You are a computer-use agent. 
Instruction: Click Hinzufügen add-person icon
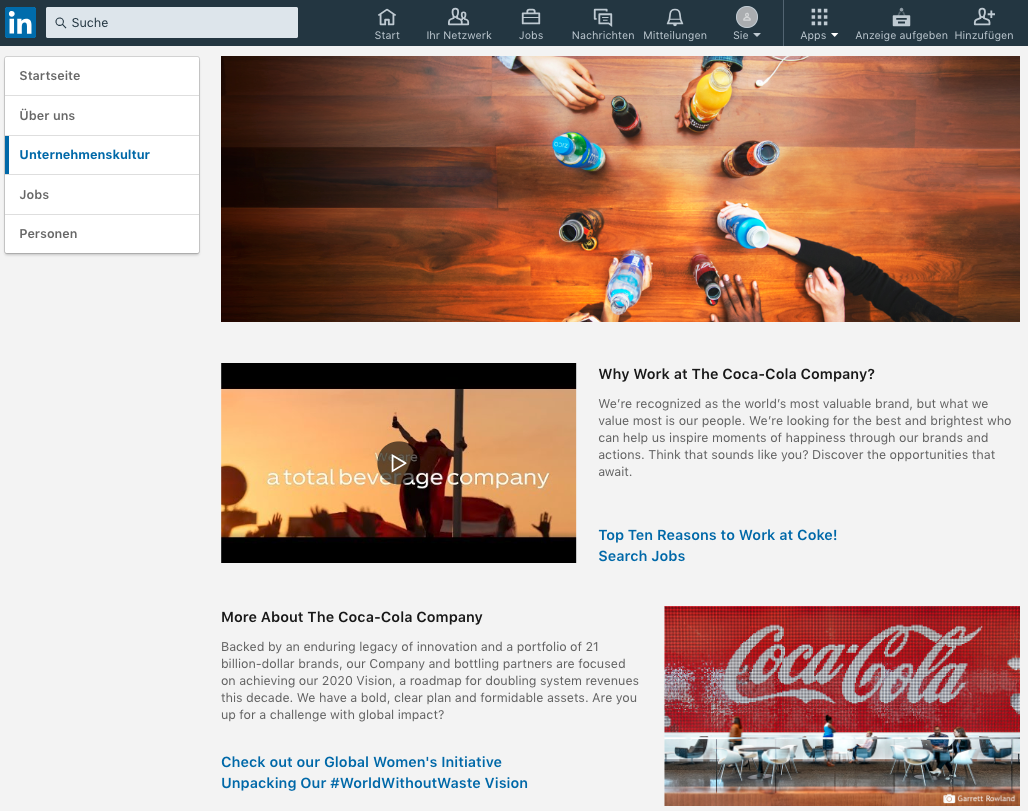click(x=984, y=17)
